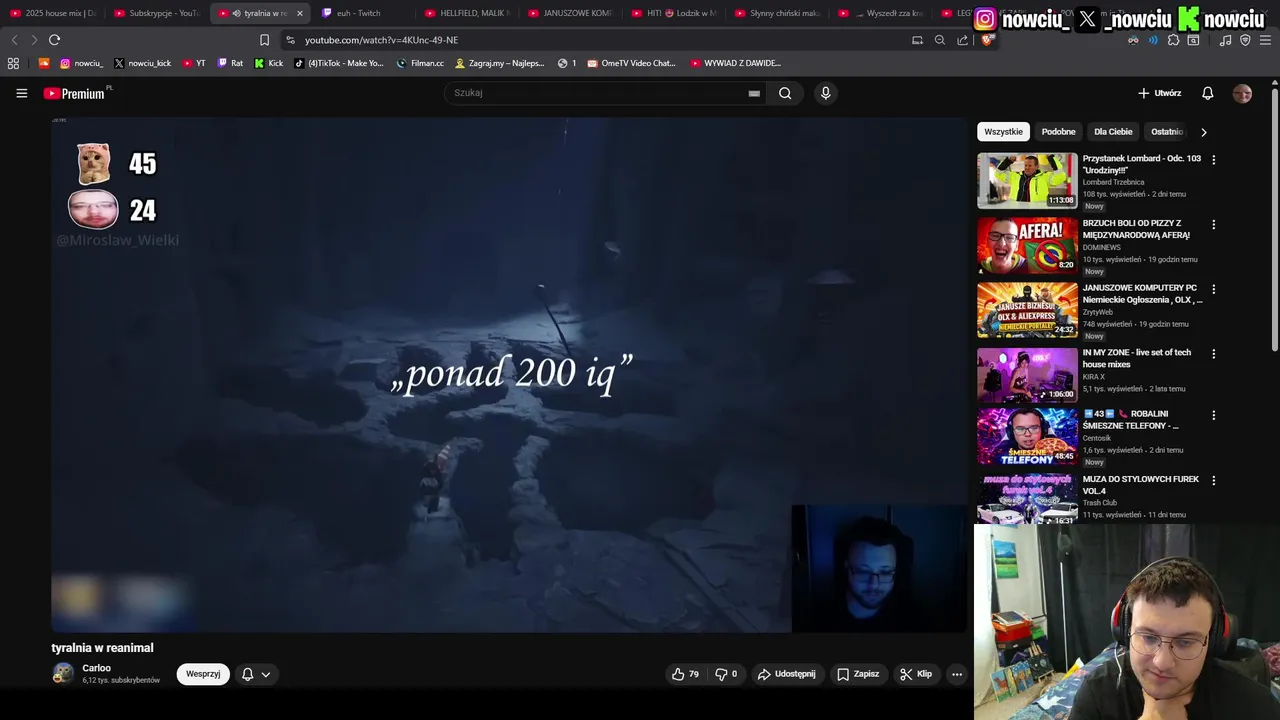
Task: Click the main video player showing ponad 200 iq
Action: click(x=510, y=375)
